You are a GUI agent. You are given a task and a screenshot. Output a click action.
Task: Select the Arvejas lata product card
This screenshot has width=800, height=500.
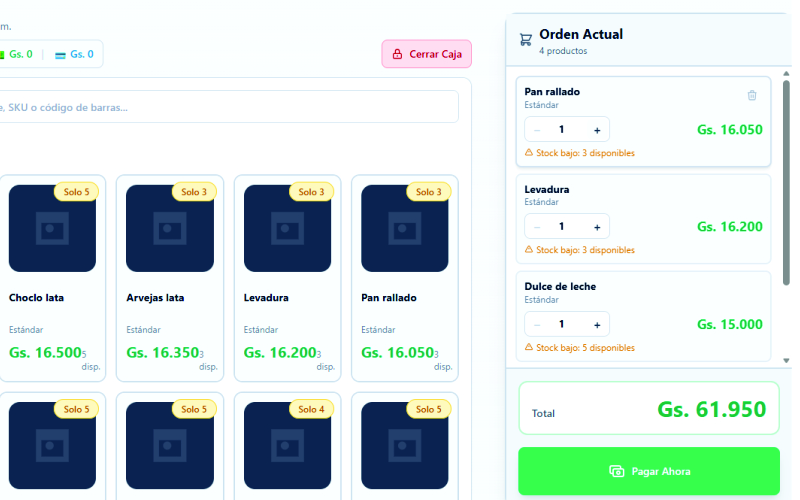170,278
